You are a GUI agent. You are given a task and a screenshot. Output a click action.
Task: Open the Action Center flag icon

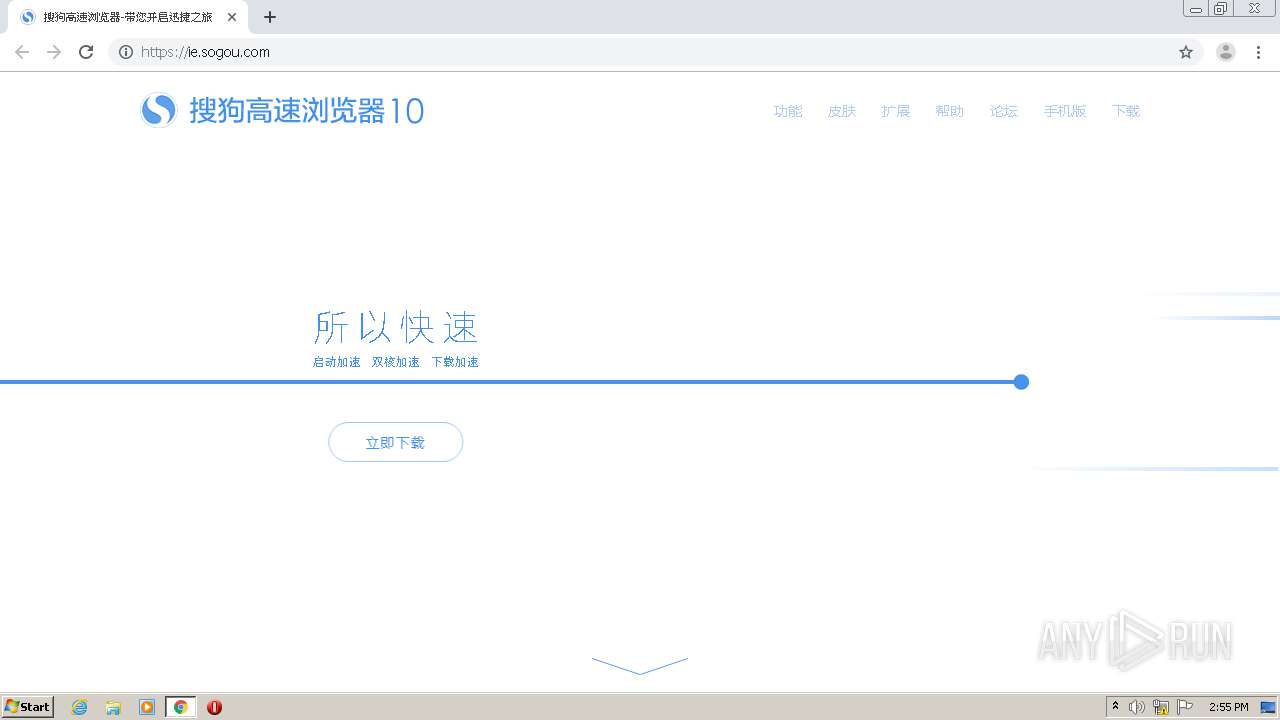click(1185, 707)
